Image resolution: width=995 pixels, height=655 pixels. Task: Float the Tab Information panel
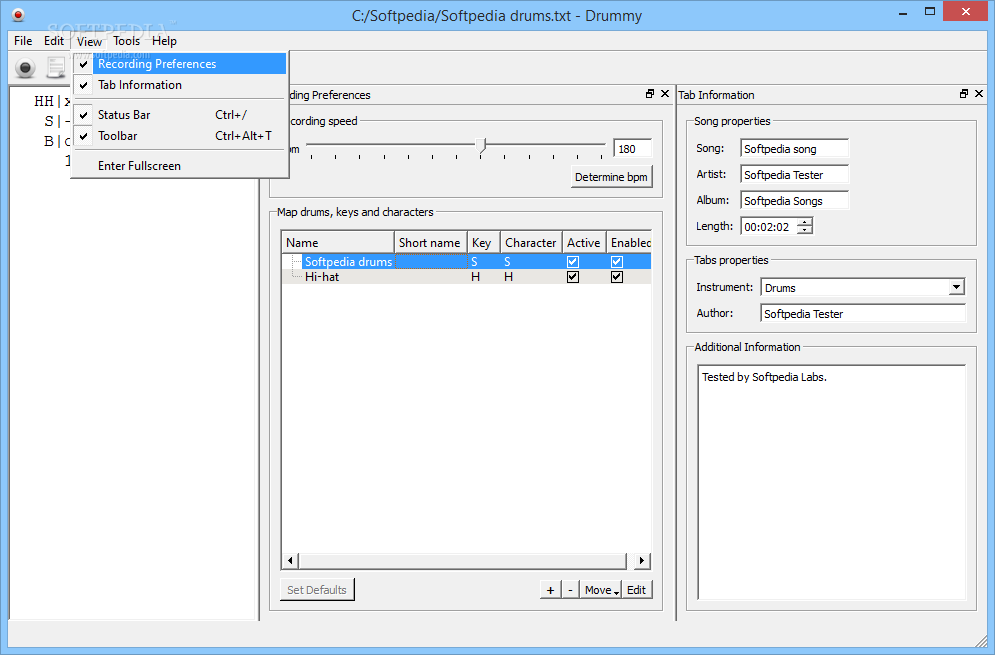point(964,93)
